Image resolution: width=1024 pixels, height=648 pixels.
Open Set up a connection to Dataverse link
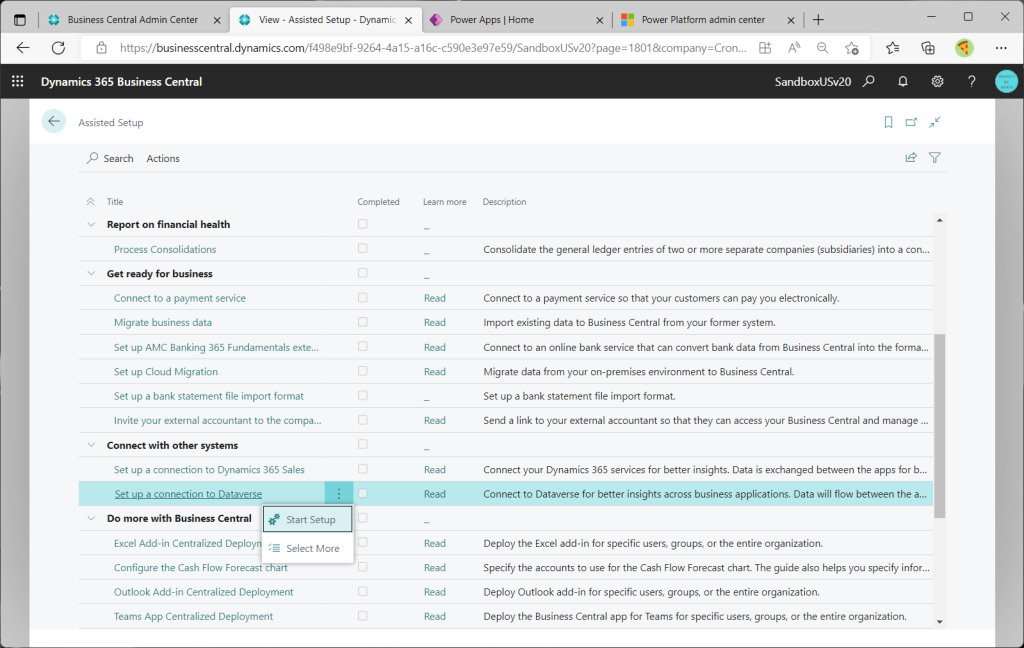click(188, 494)
